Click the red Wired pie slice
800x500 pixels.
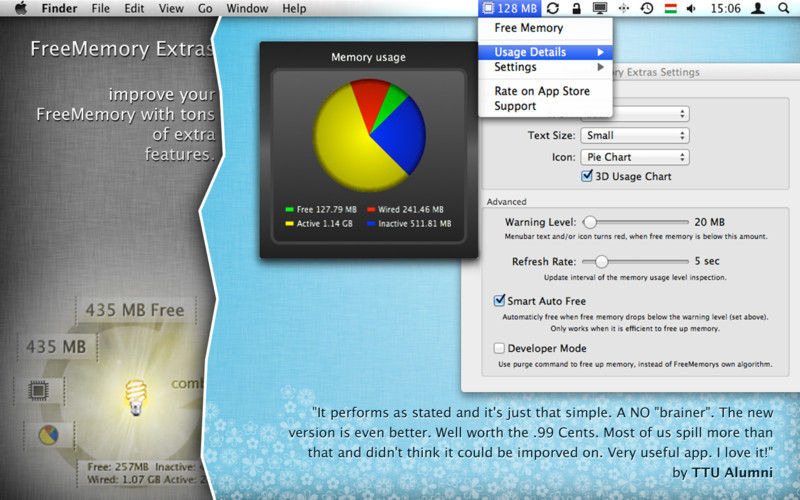[x=370, y=97]
